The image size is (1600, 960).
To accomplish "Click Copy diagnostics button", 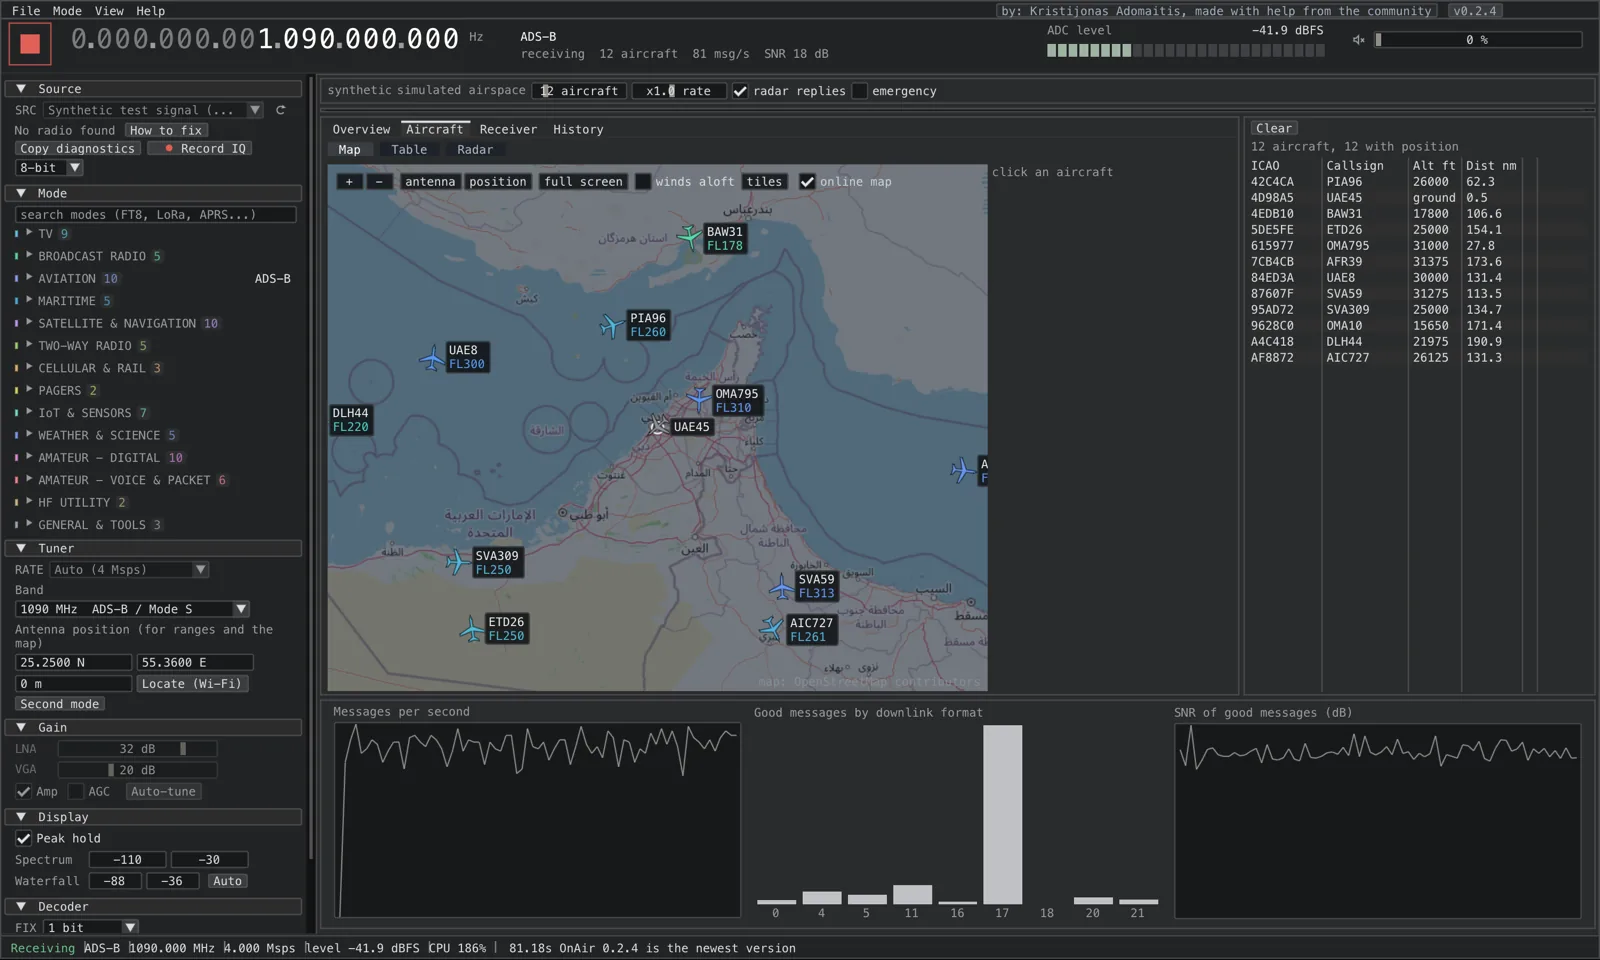I will (x=77, y=148).
